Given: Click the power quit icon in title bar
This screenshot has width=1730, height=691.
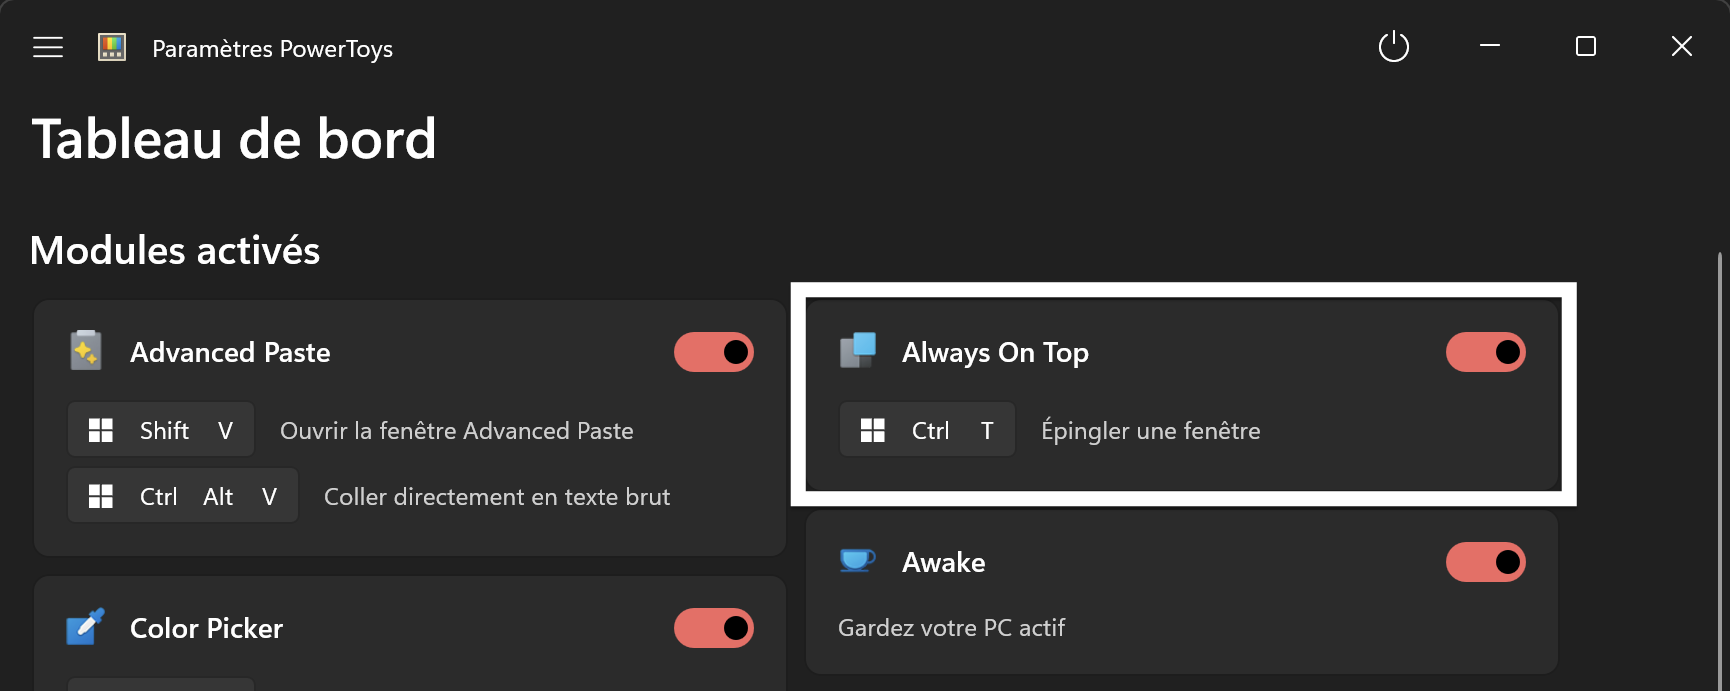Looking at the screenshot, I should 1393,47.
